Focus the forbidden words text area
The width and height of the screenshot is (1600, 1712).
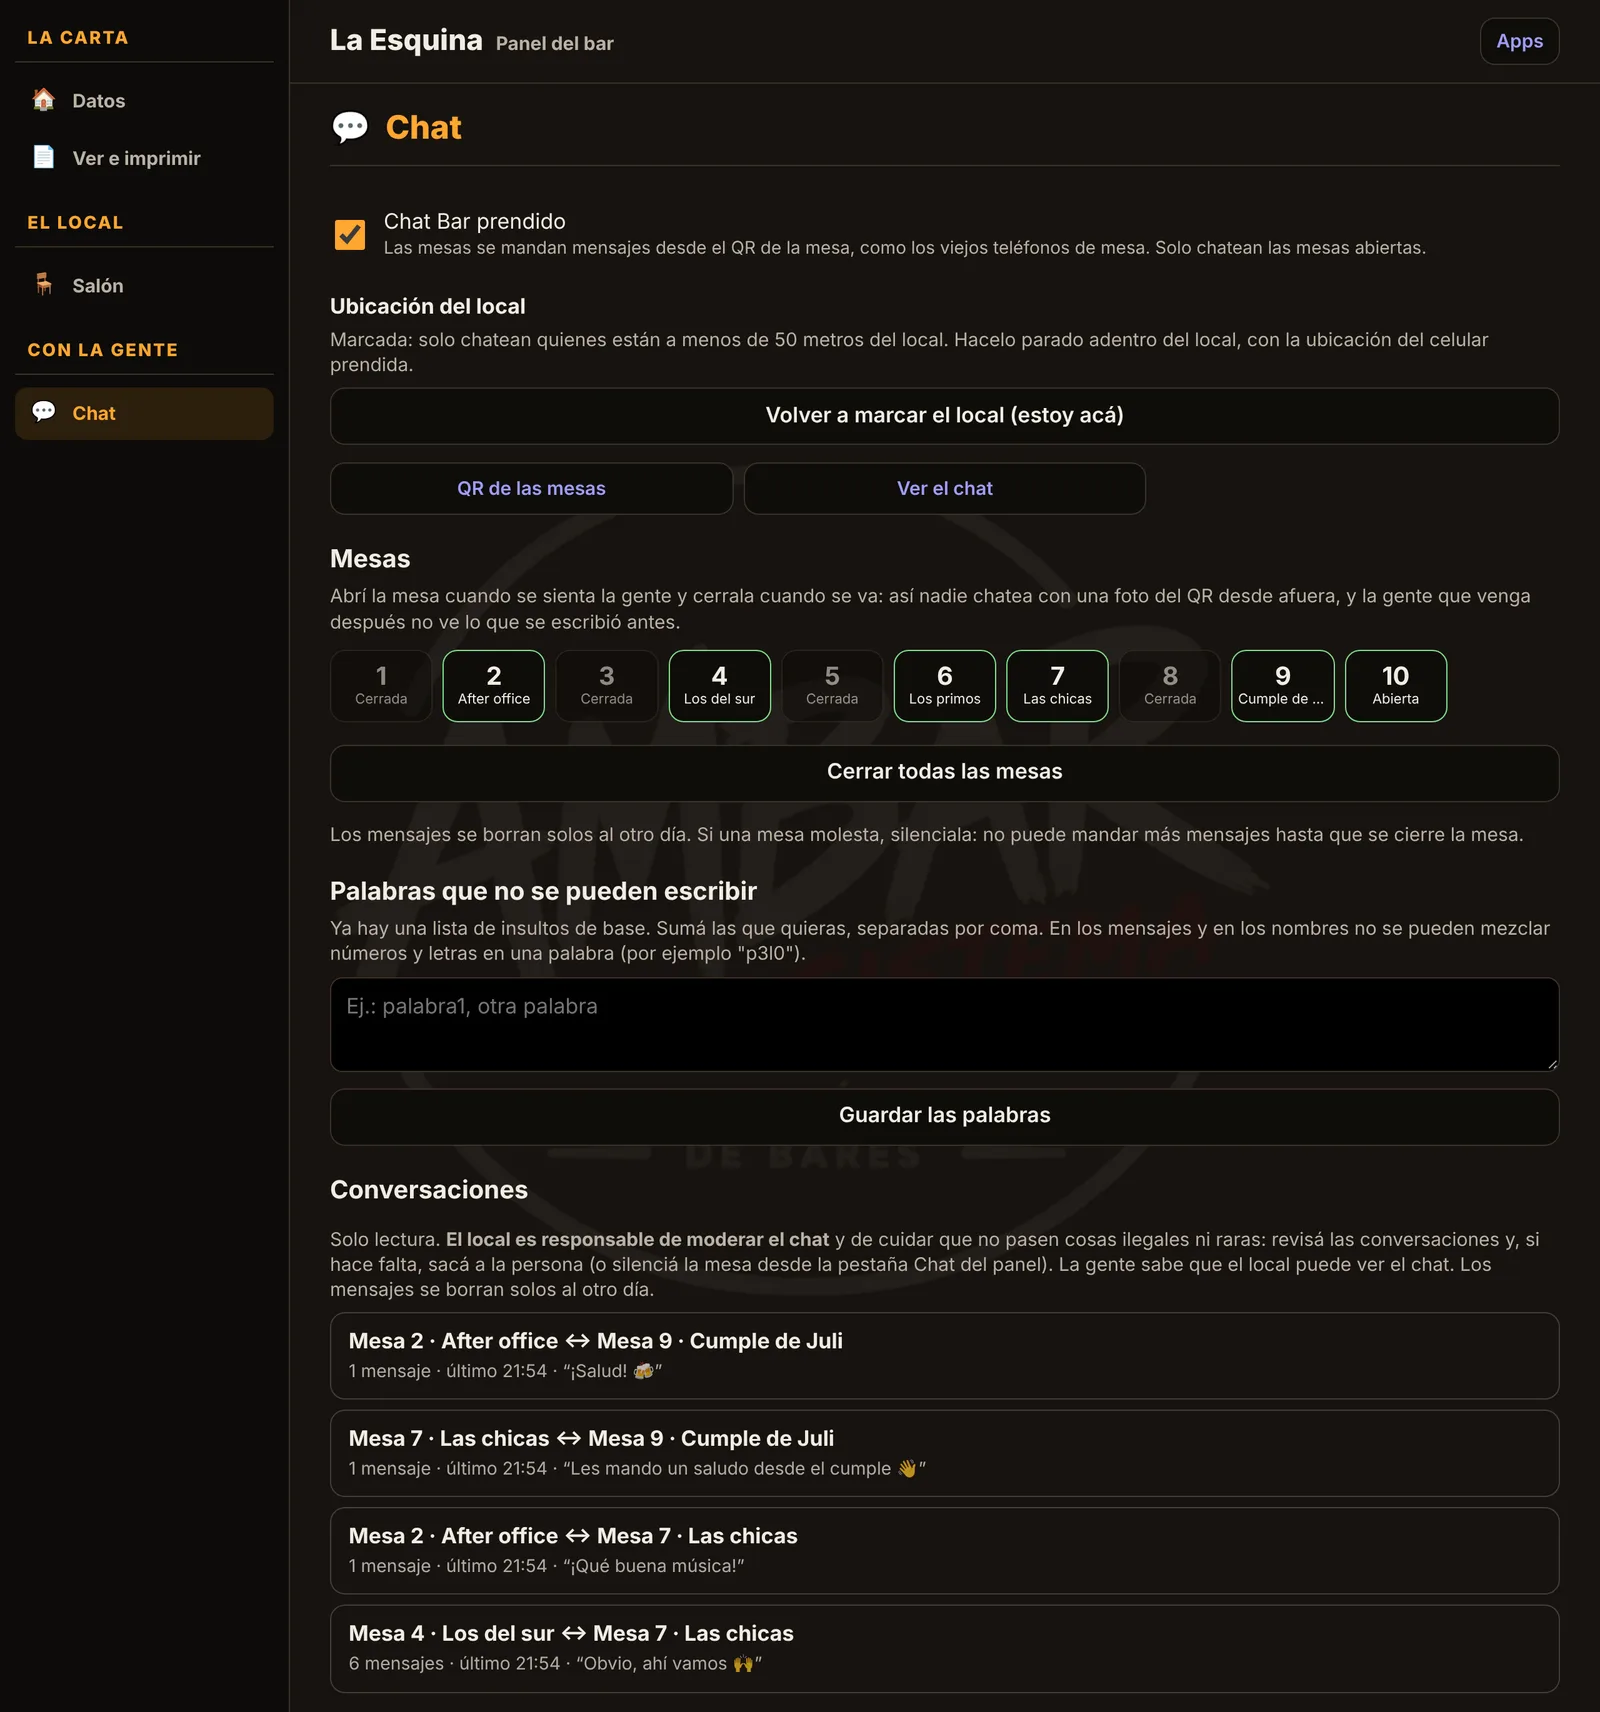[944, 1025]
